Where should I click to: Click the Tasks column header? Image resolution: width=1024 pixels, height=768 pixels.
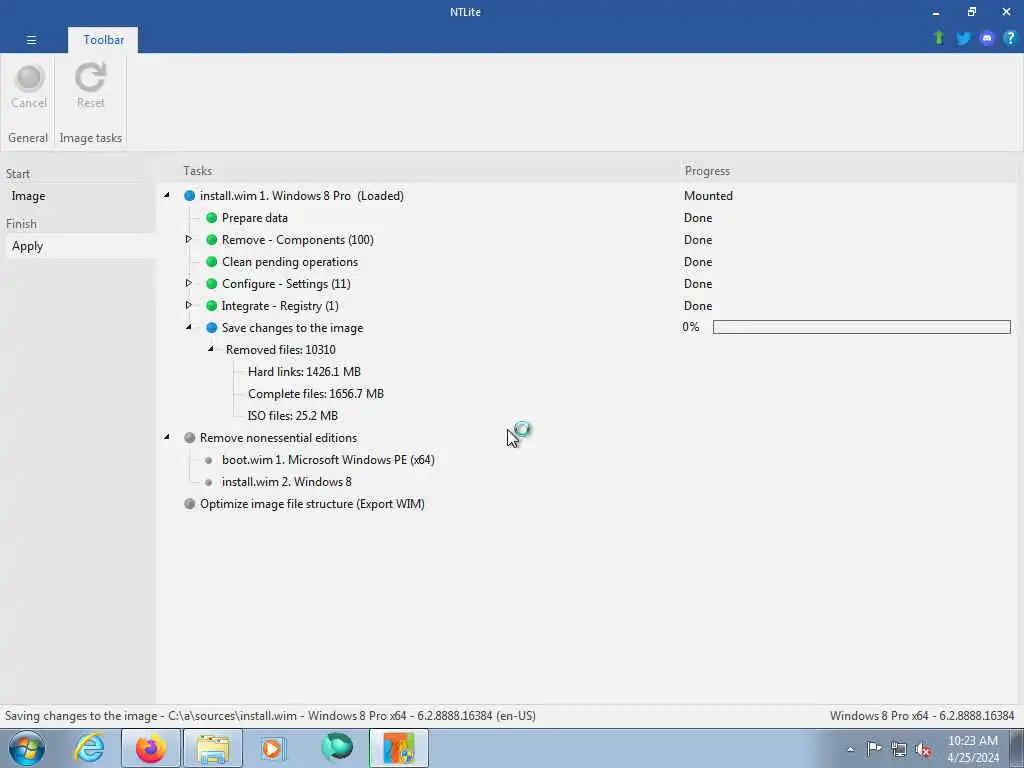coord(198,171)
